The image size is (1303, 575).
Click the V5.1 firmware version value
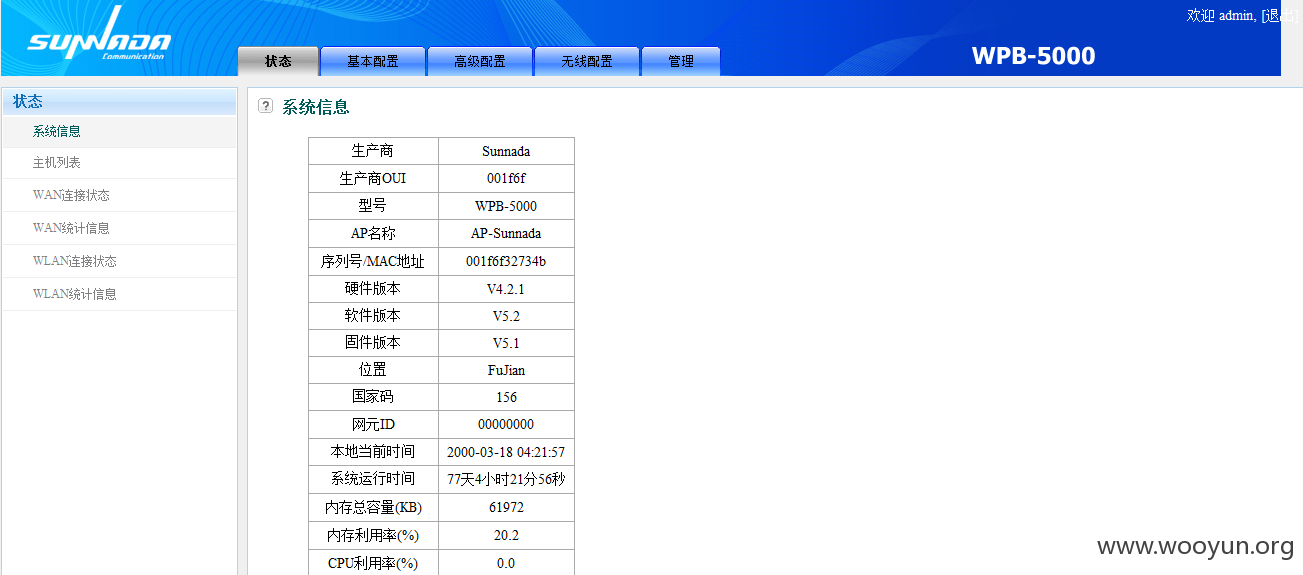point(506,343)
